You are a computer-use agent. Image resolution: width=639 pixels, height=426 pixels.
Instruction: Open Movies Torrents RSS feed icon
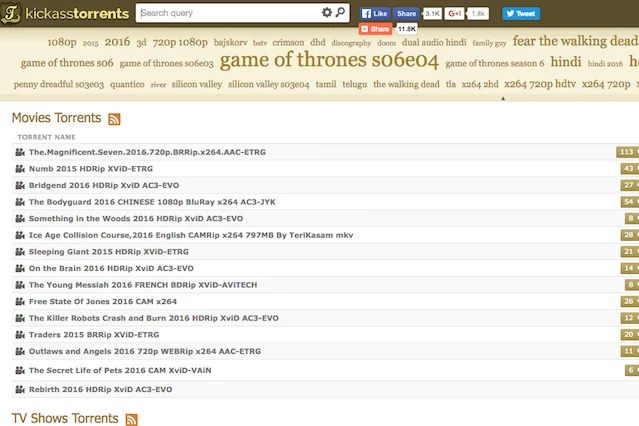(114, 119)
